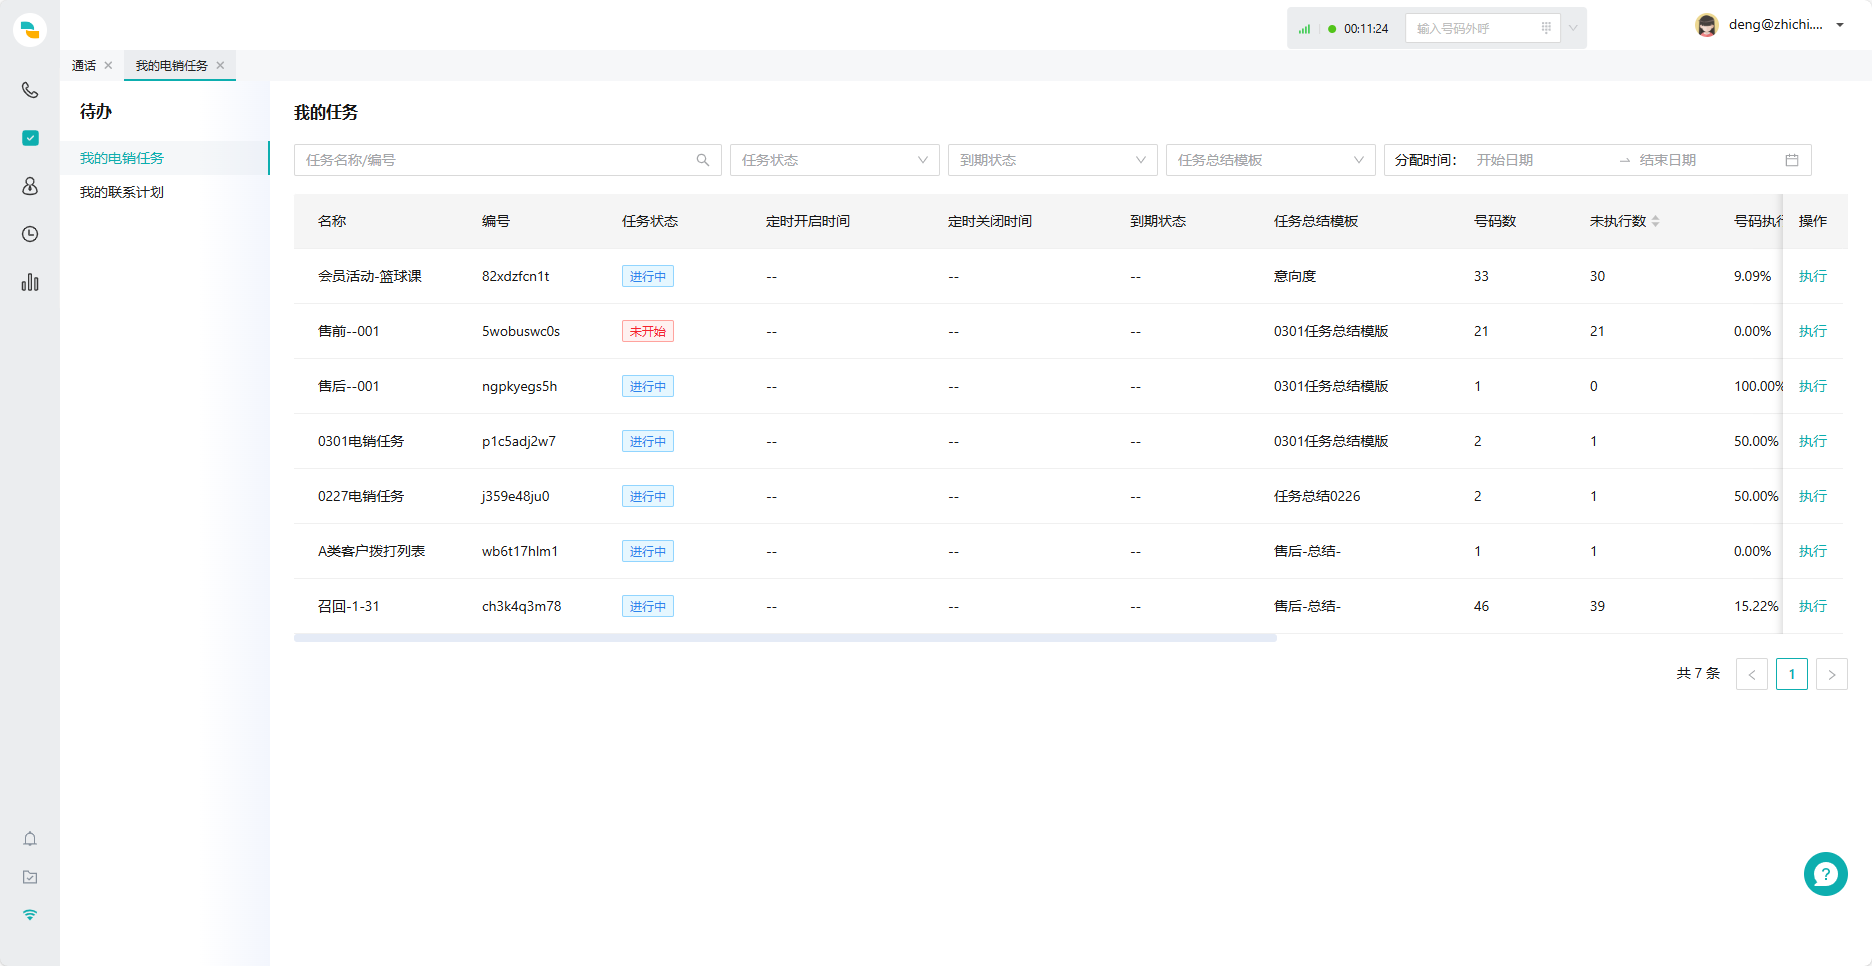Open the customer contacts sidebar icon
The image size is (1872, 966).
30,186
